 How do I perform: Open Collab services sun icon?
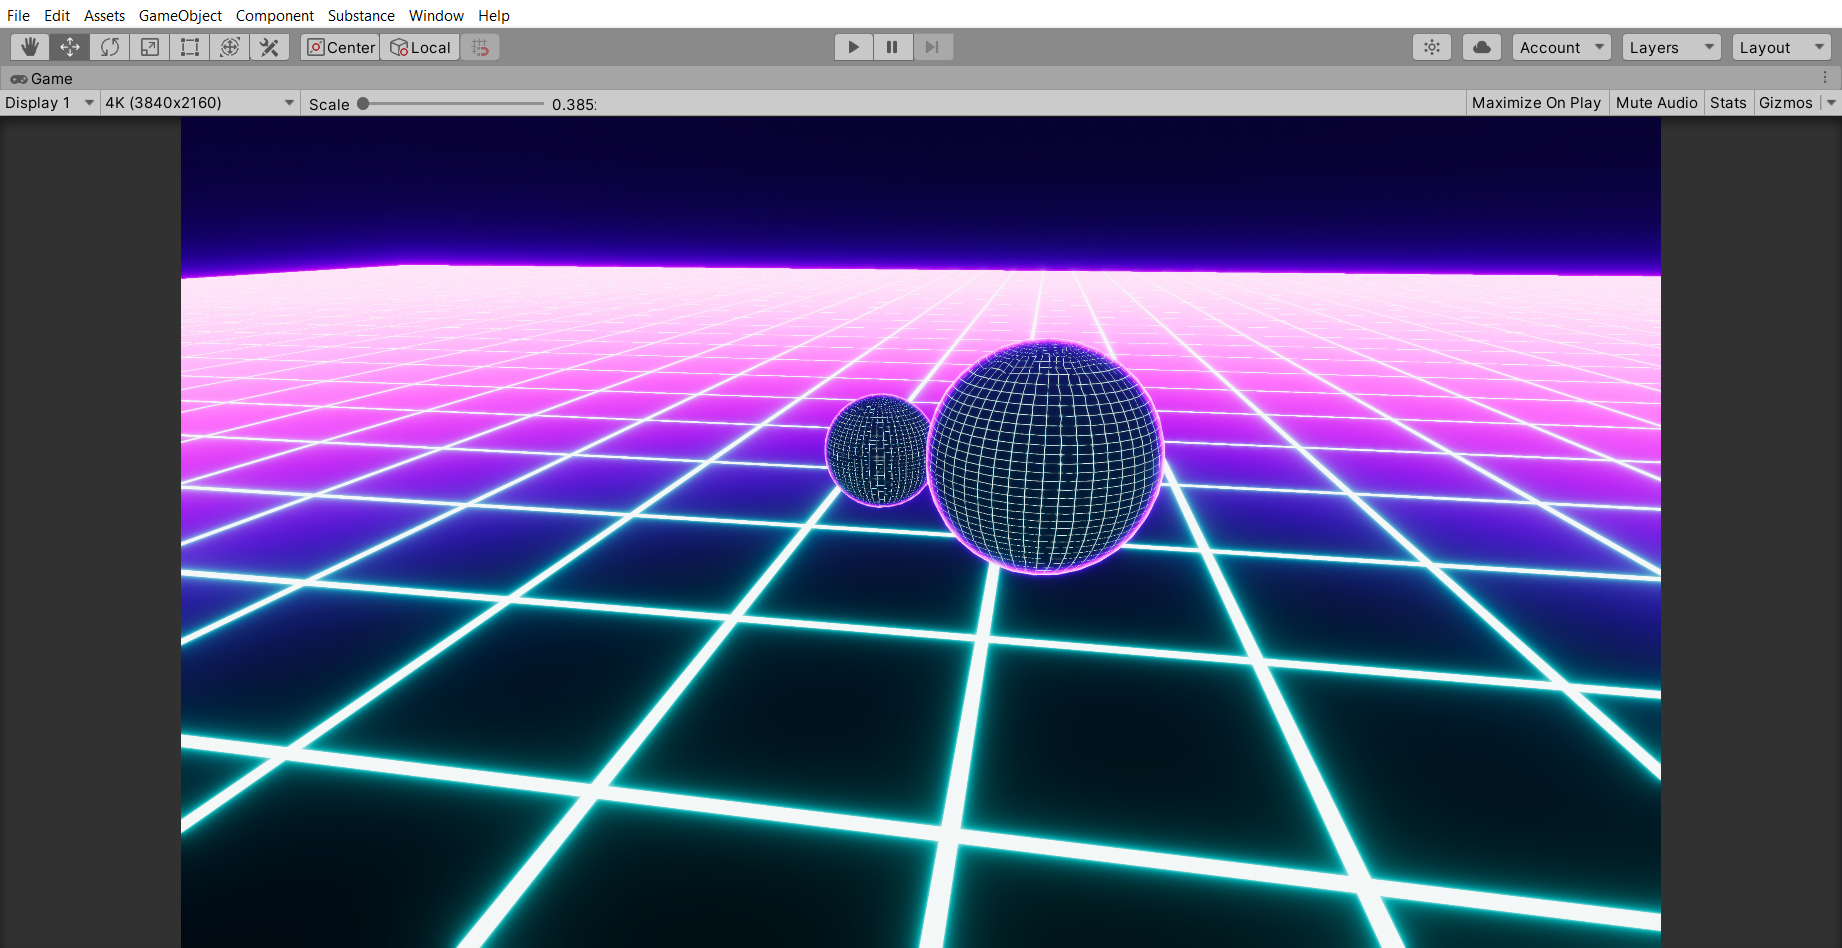click(1432, 47)
